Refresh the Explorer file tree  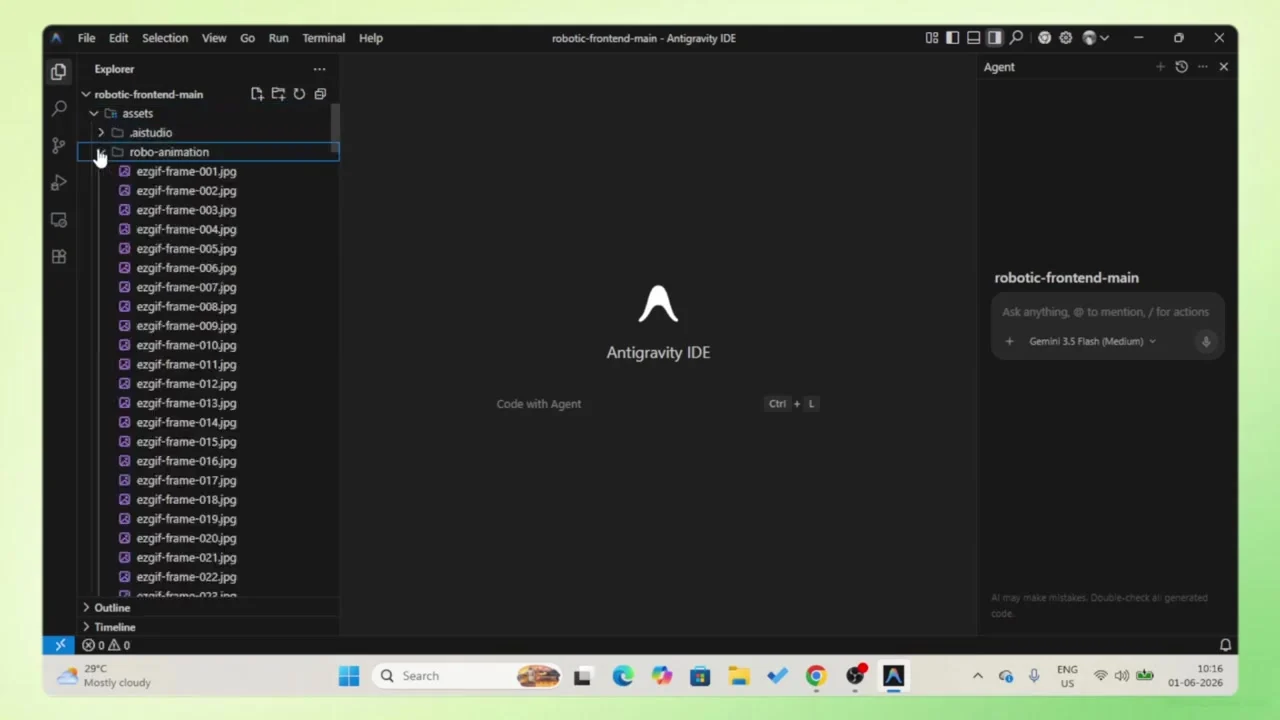click(x=299, y=94)
